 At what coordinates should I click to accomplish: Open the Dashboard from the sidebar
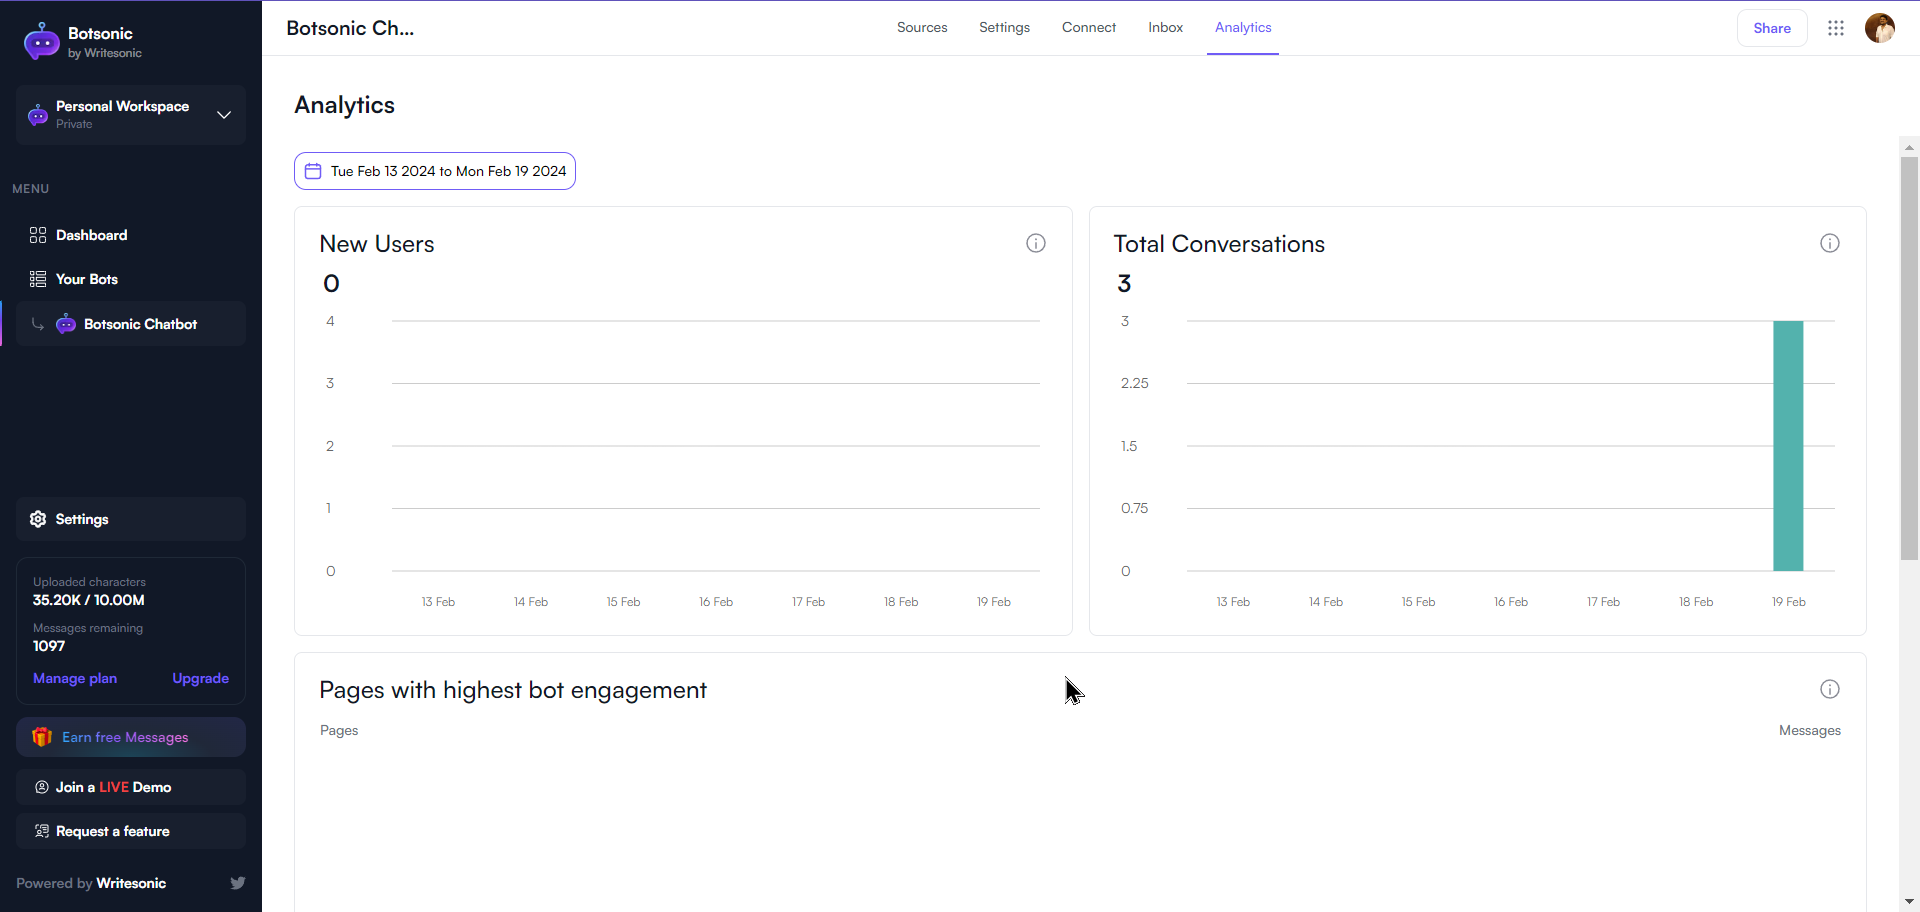(91, 235)
